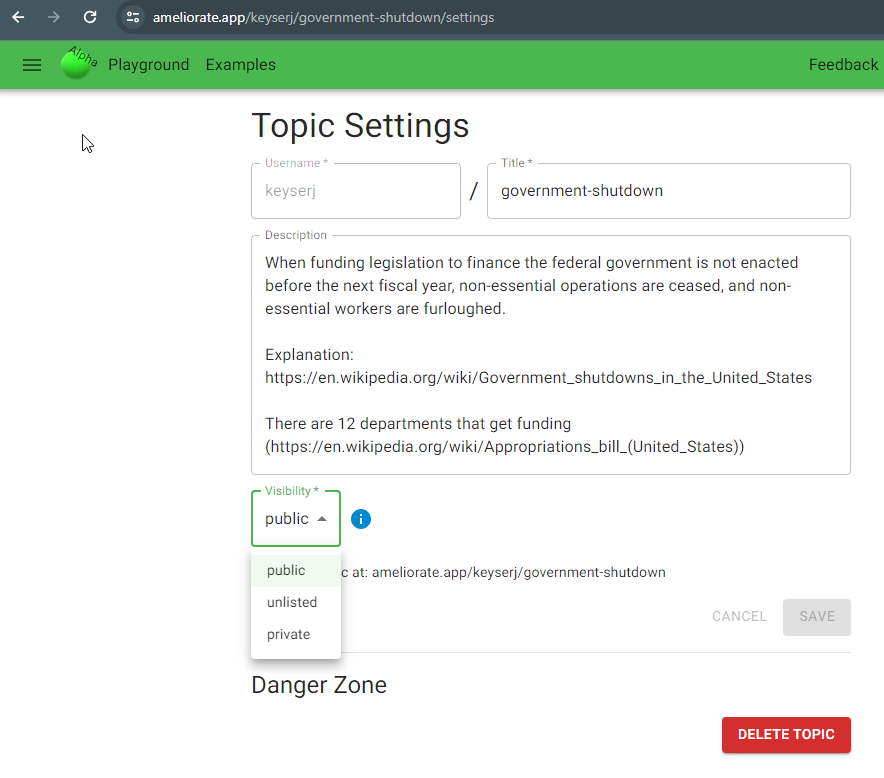The width and height of the screenshot is (884, 778).
Task: Collapse the Visibility dropdown
Action: 296,519
